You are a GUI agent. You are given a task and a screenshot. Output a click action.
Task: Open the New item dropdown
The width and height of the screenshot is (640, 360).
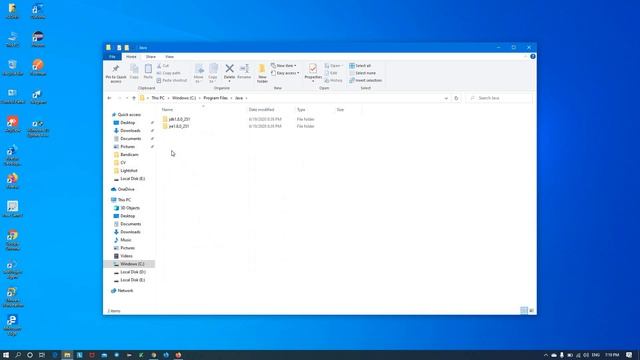(284, 66)
